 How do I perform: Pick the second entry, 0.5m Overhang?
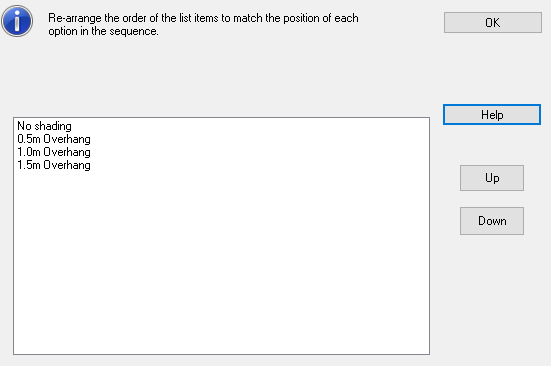pos(54,139)
